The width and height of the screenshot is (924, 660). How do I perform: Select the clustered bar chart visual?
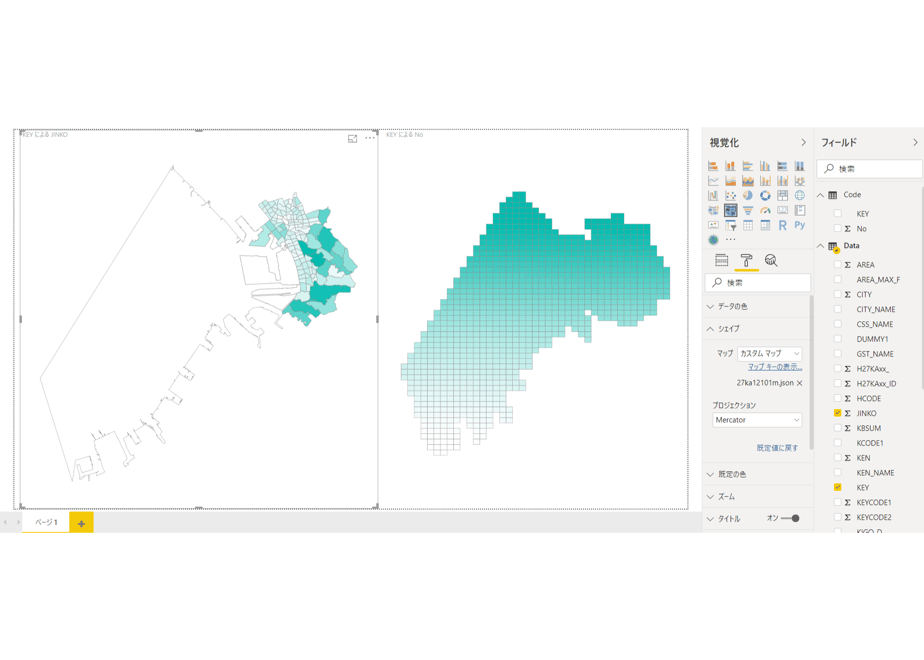pyautogui.click(x=748, y=166)
